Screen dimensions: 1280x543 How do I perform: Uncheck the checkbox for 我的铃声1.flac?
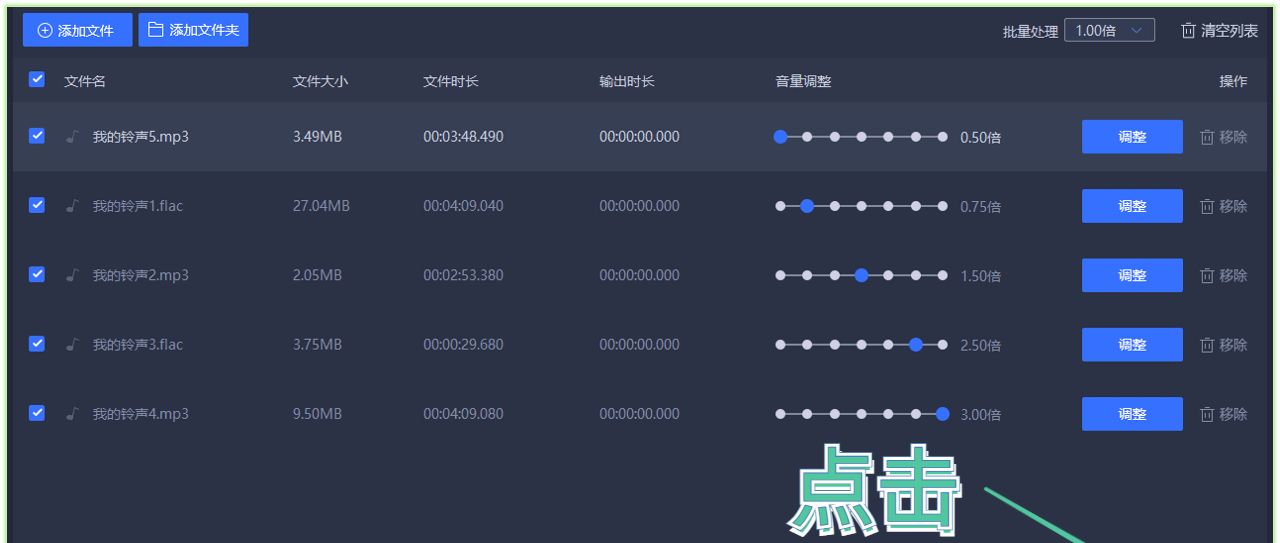pyautogui.click(x=37, y=205)
